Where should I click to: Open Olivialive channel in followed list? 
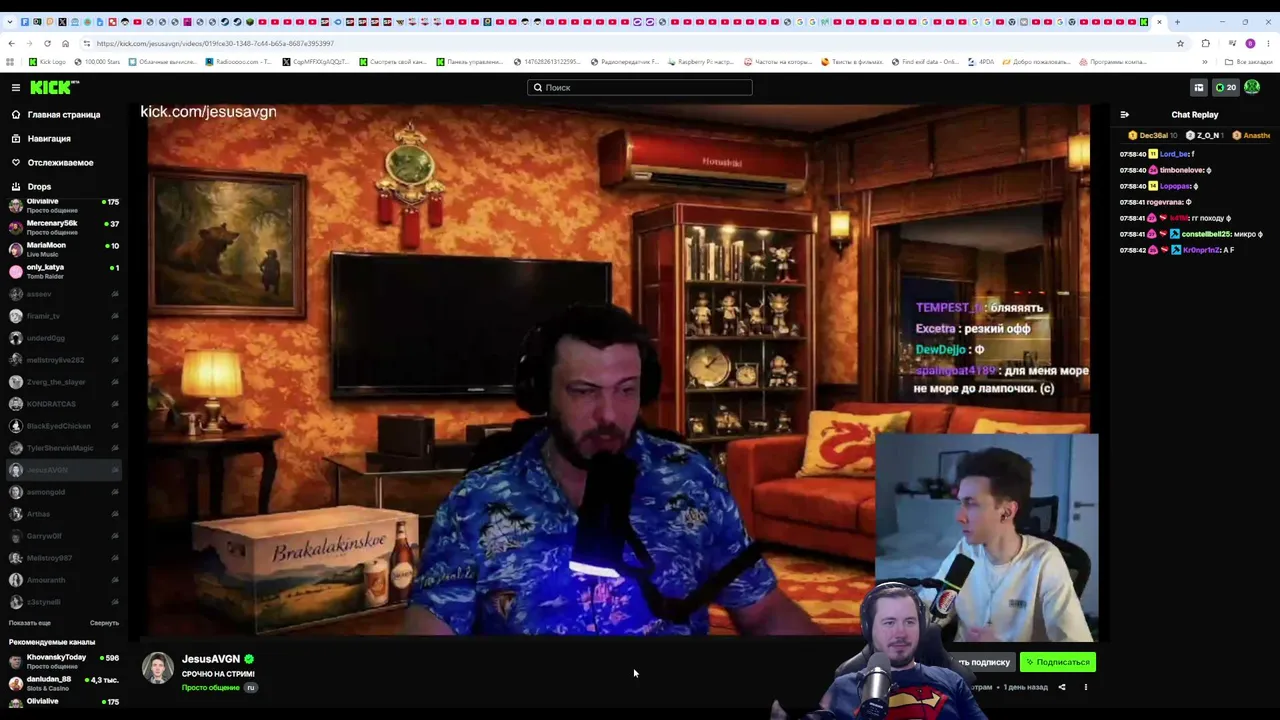[64, 206]
